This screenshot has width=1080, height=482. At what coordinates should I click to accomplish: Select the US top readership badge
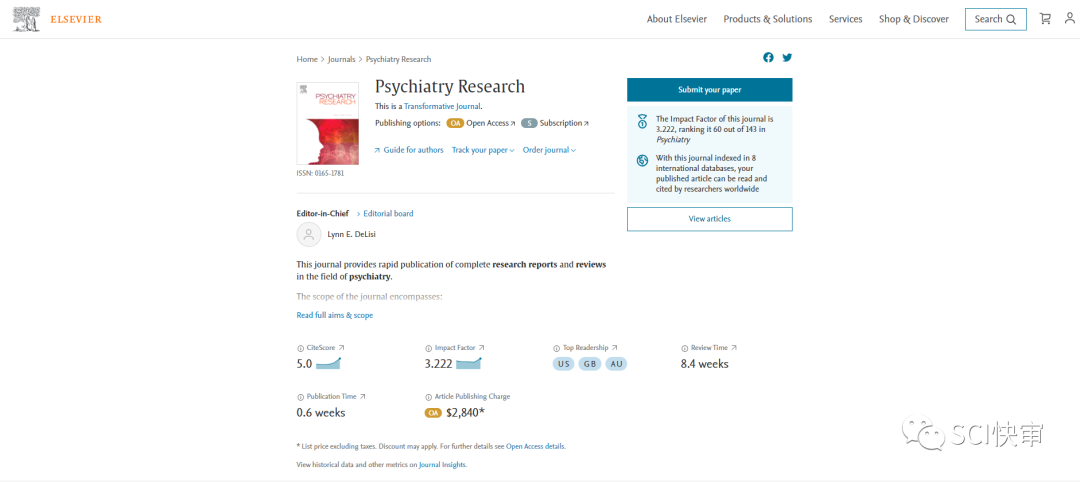564,364
